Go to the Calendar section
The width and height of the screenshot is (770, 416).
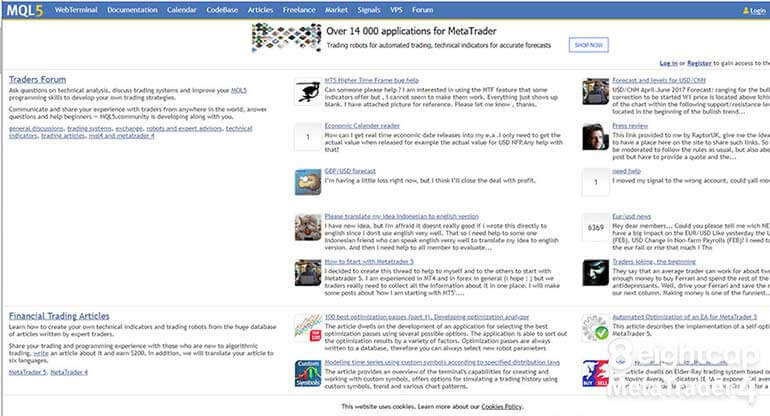[x=182, y=10]
